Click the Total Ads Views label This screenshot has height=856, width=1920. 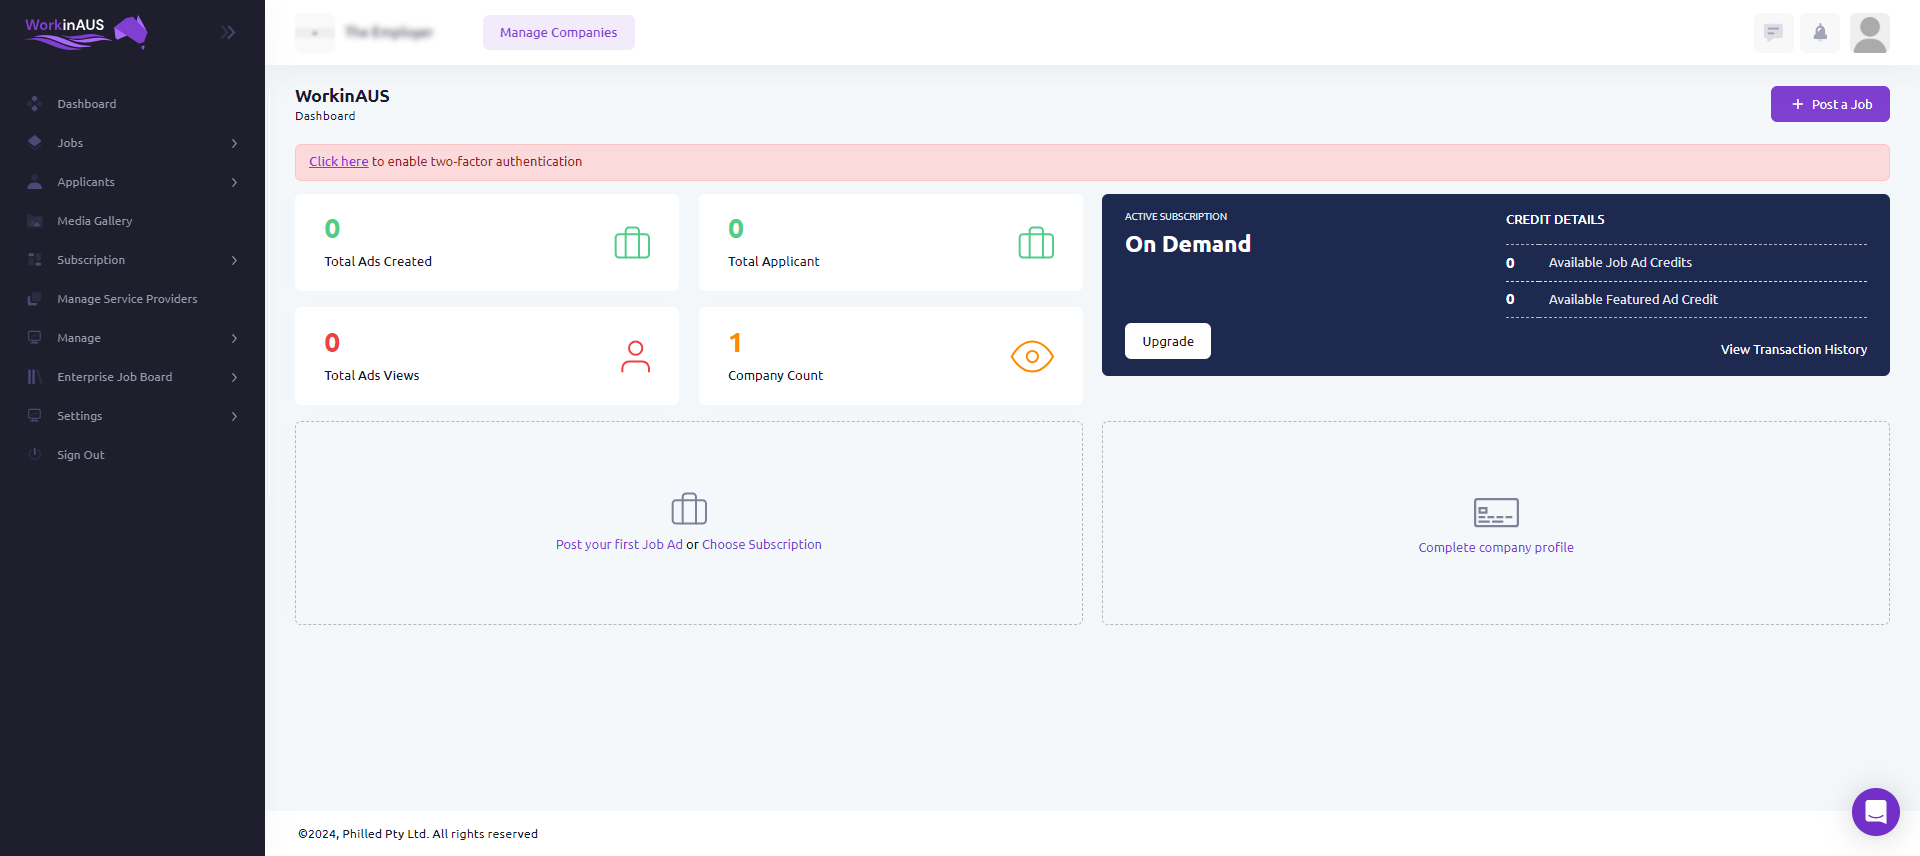point(372,375)
